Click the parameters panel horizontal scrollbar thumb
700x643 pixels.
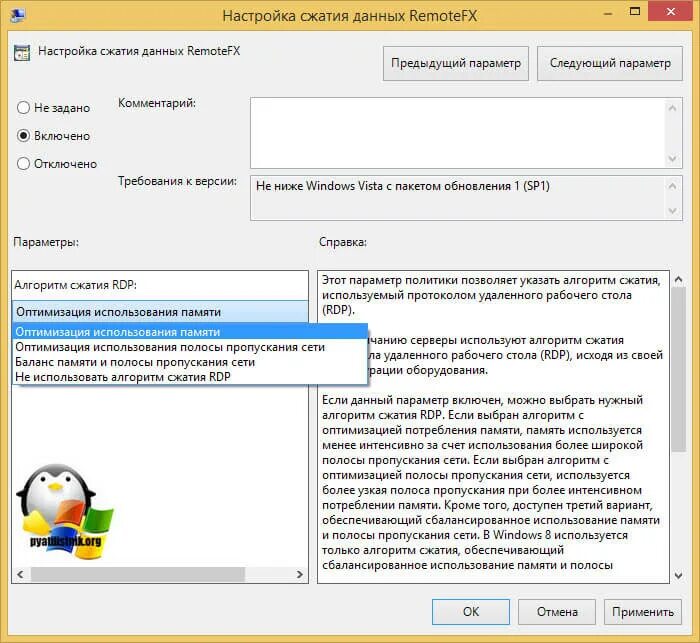click(138, 574)
